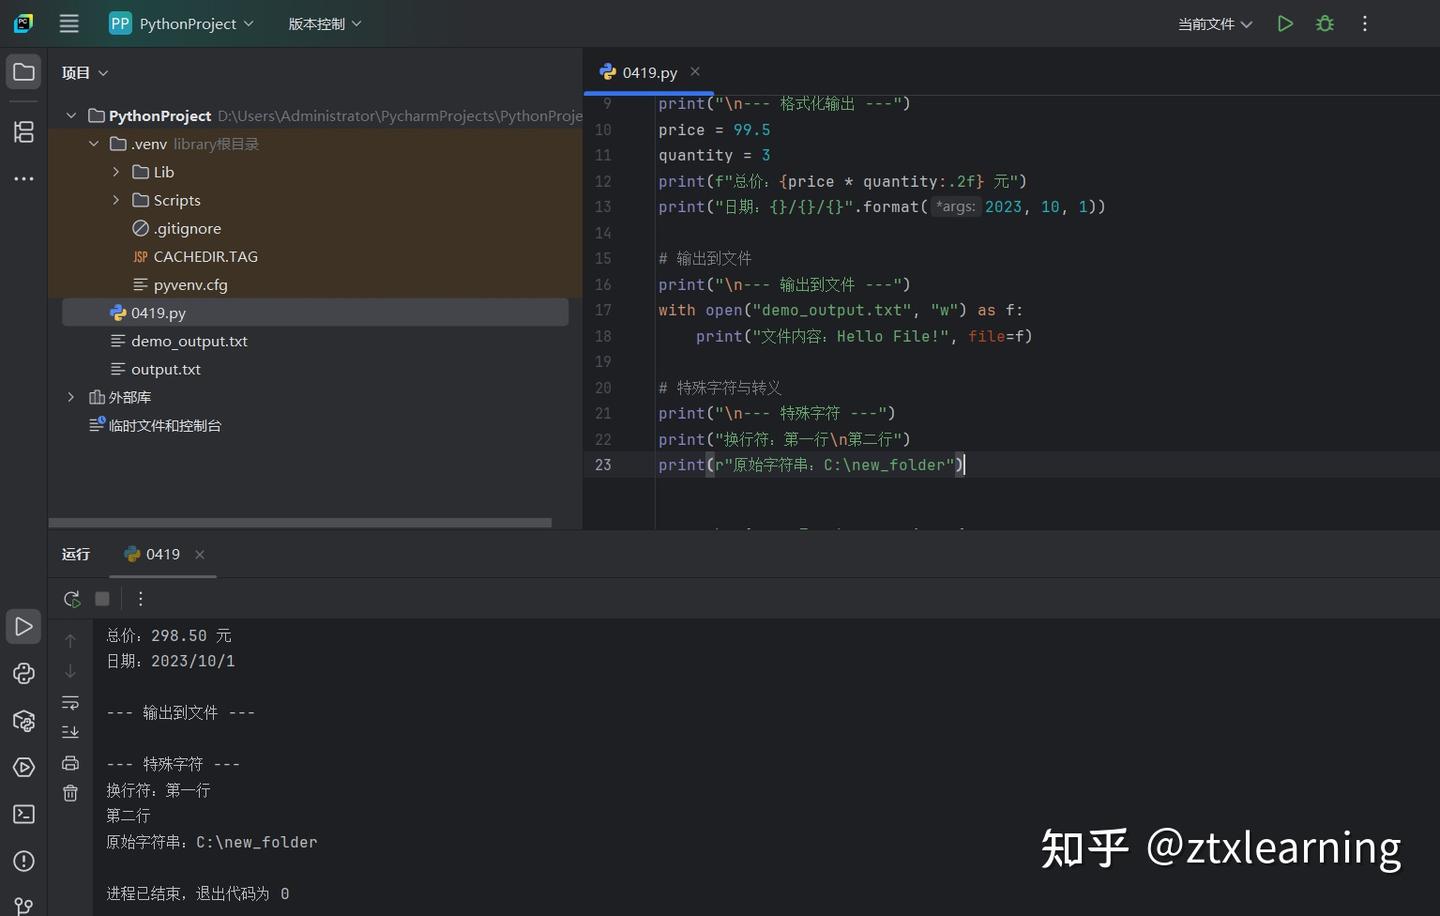This screenshot has height=916, width=1440.
Task: Run the current file with green play icon
Action: 1285,23
